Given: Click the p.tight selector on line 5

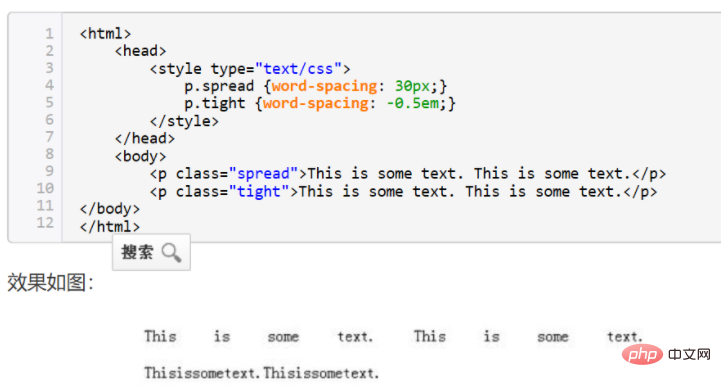Looking at the screenshot, I should point(214,103).
